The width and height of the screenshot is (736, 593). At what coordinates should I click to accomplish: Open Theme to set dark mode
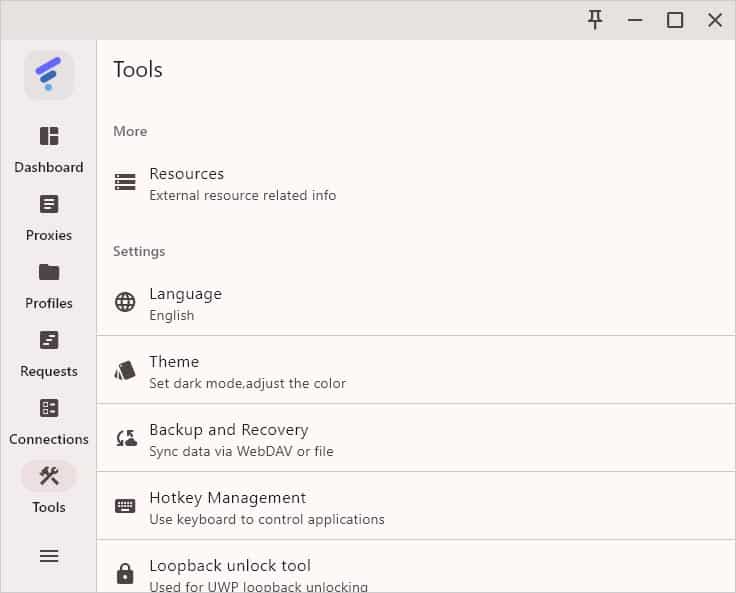tap(416, 370)
